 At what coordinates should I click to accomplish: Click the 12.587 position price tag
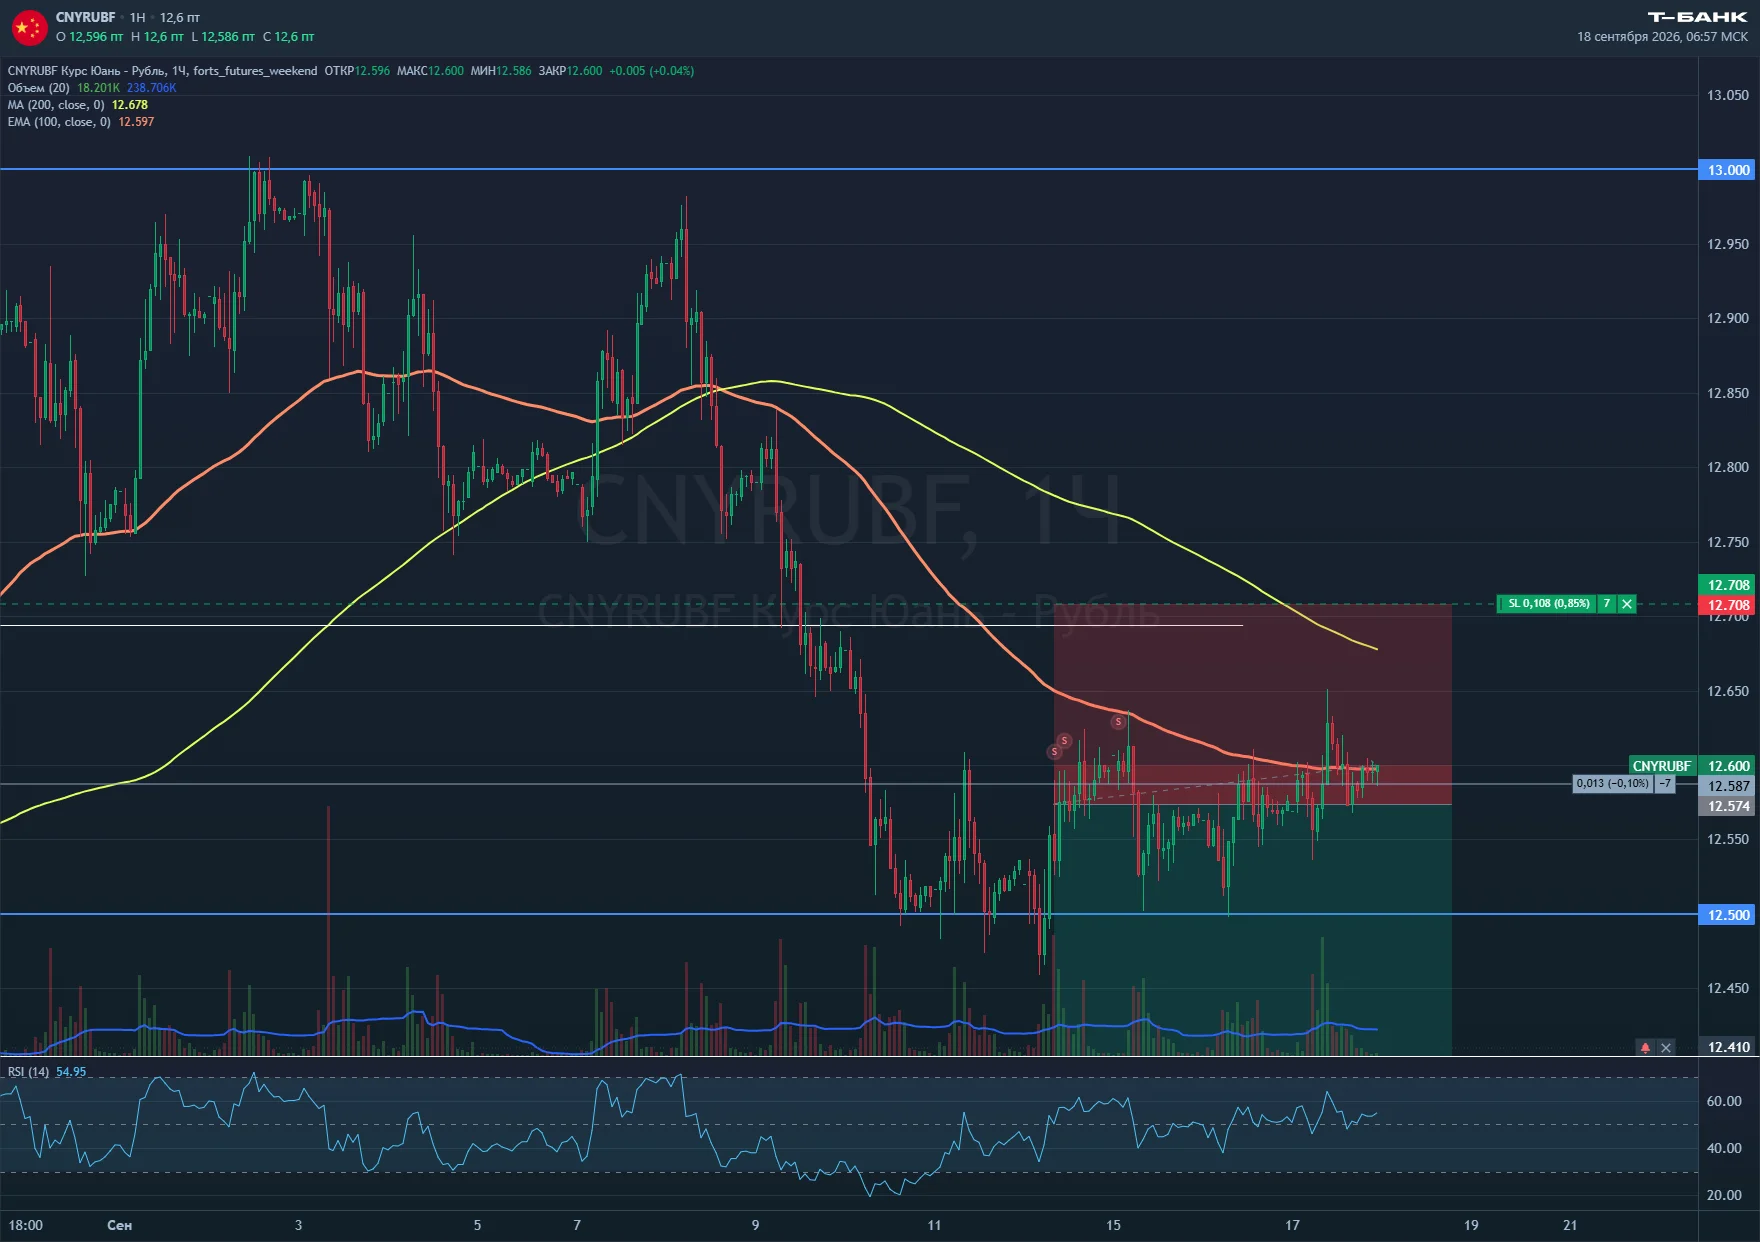click(1728, 786)
